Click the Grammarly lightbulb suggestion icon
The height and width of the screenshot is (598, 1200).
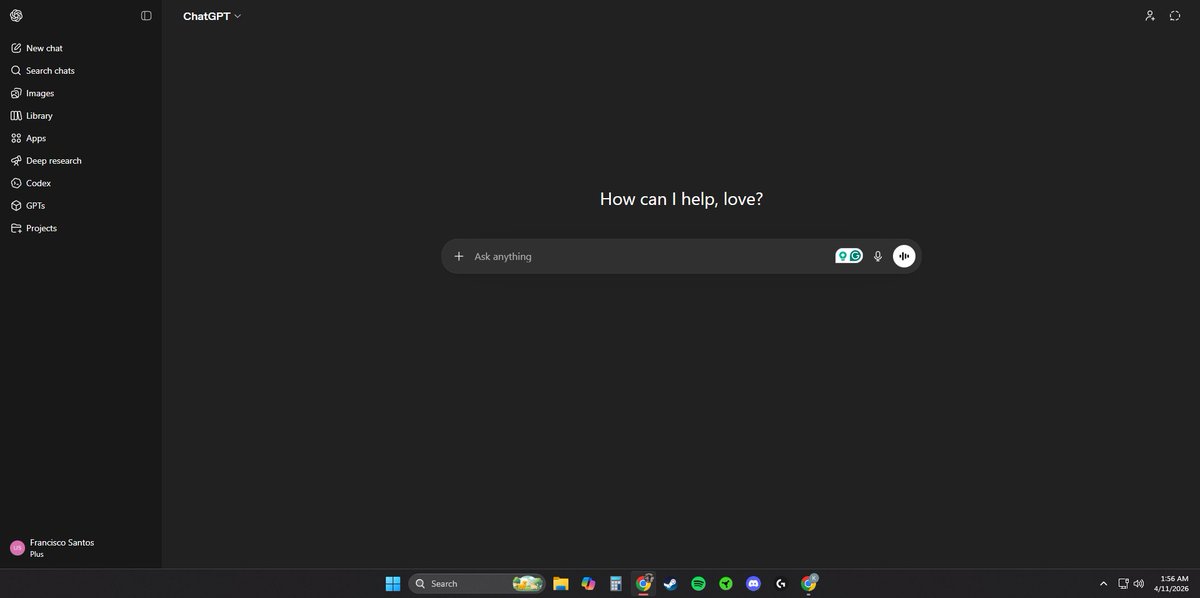tap(843, 256)
